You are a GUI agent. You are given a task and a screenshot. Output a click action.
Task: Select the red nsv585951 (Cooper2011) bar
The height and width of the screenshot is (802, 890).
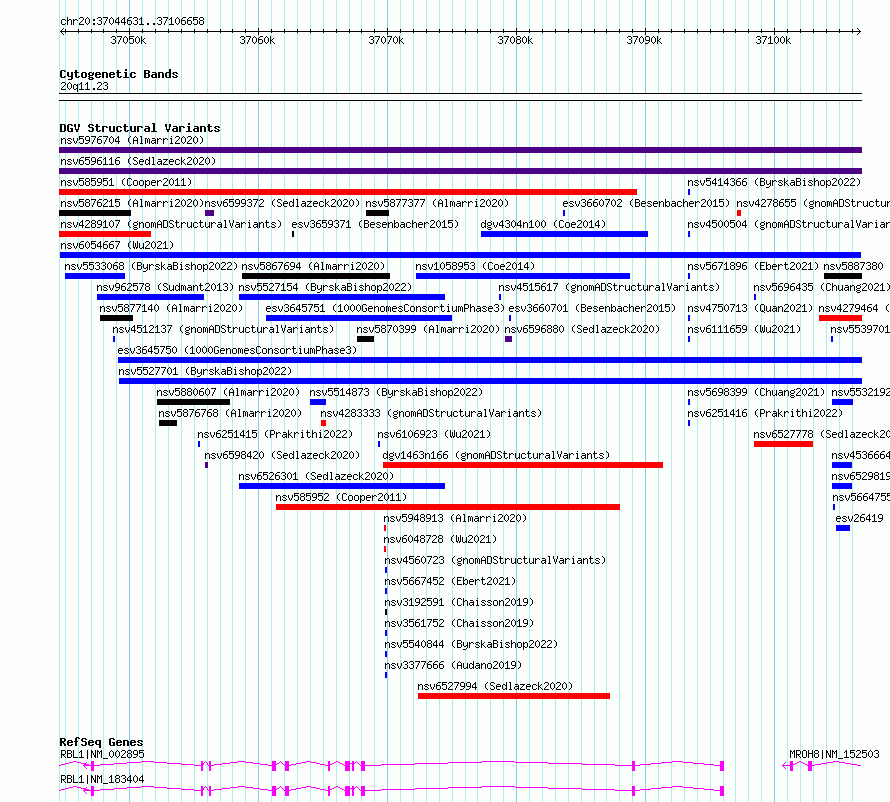click(x=348, y=192)
